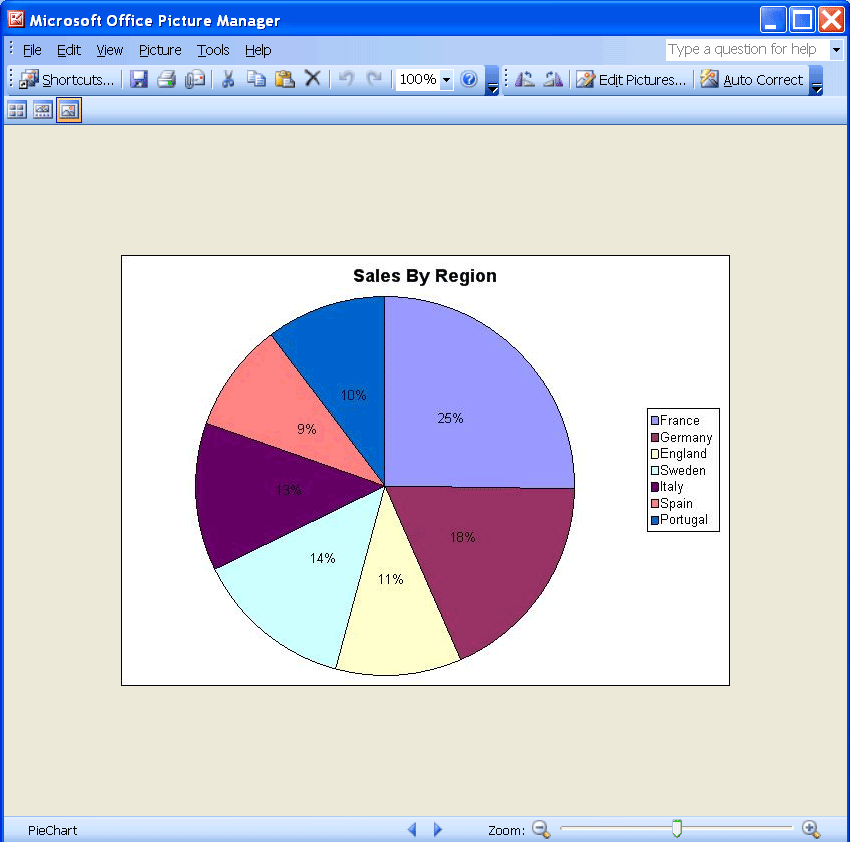Switch to Thumbnail view
The width and height of the screenshot is (850, 842).
click(x=17, y=111)
